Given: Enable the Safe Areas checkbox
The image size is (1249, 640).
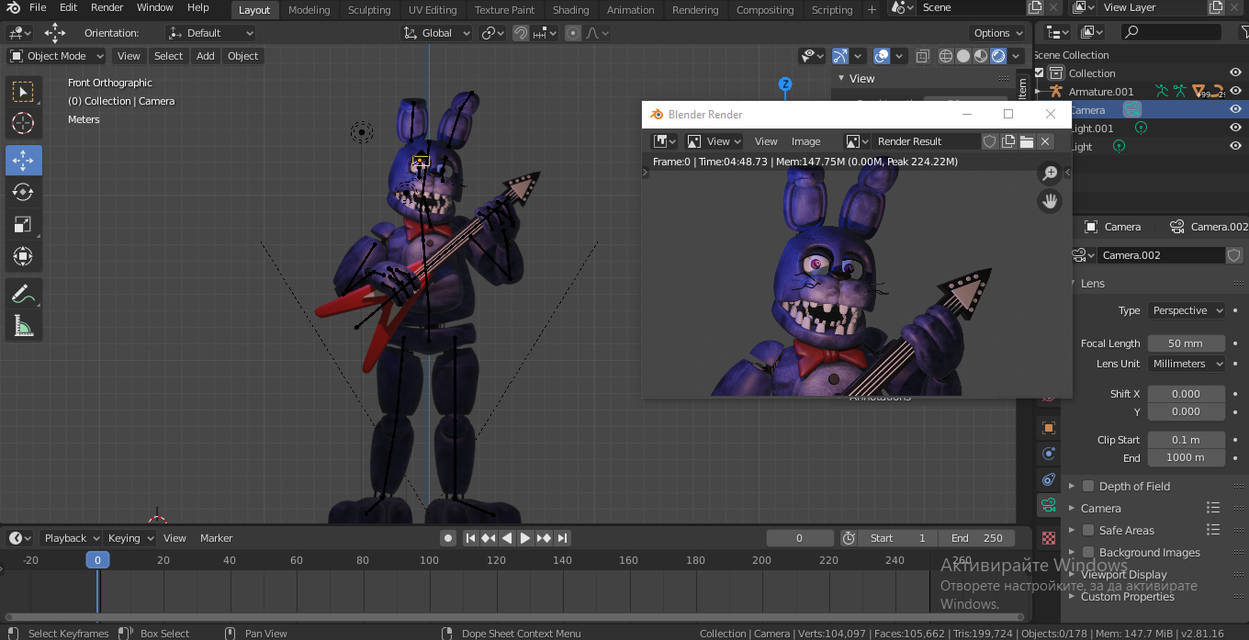Looking at the screenshot, I should [x=1088, y=530].
